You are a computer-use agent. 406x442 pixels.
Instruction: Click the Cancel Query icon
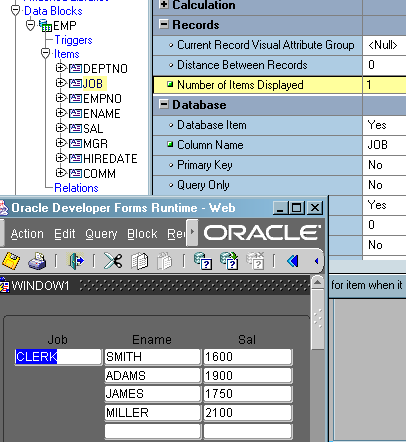pyautogui.click(x=255, y=261)
